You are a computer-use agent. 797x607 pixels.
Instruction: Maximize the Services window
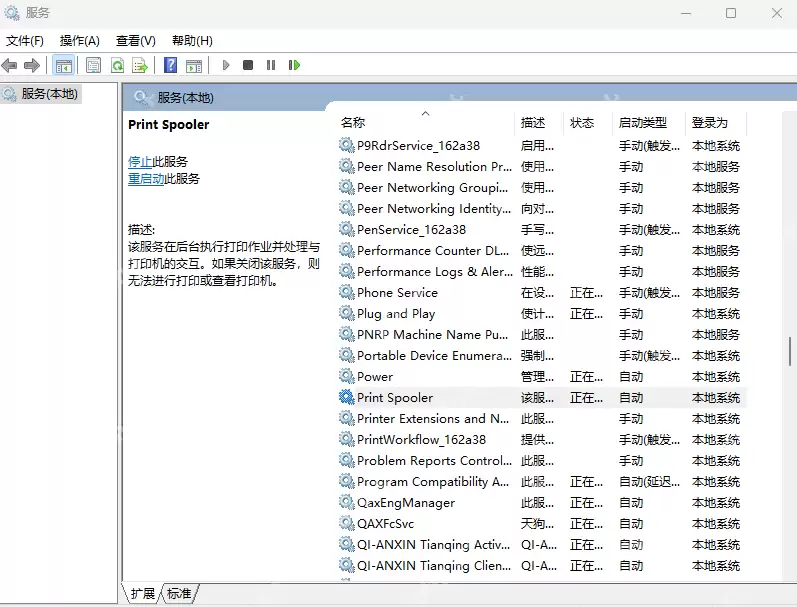pyautogui.click(x=731, y=13)
